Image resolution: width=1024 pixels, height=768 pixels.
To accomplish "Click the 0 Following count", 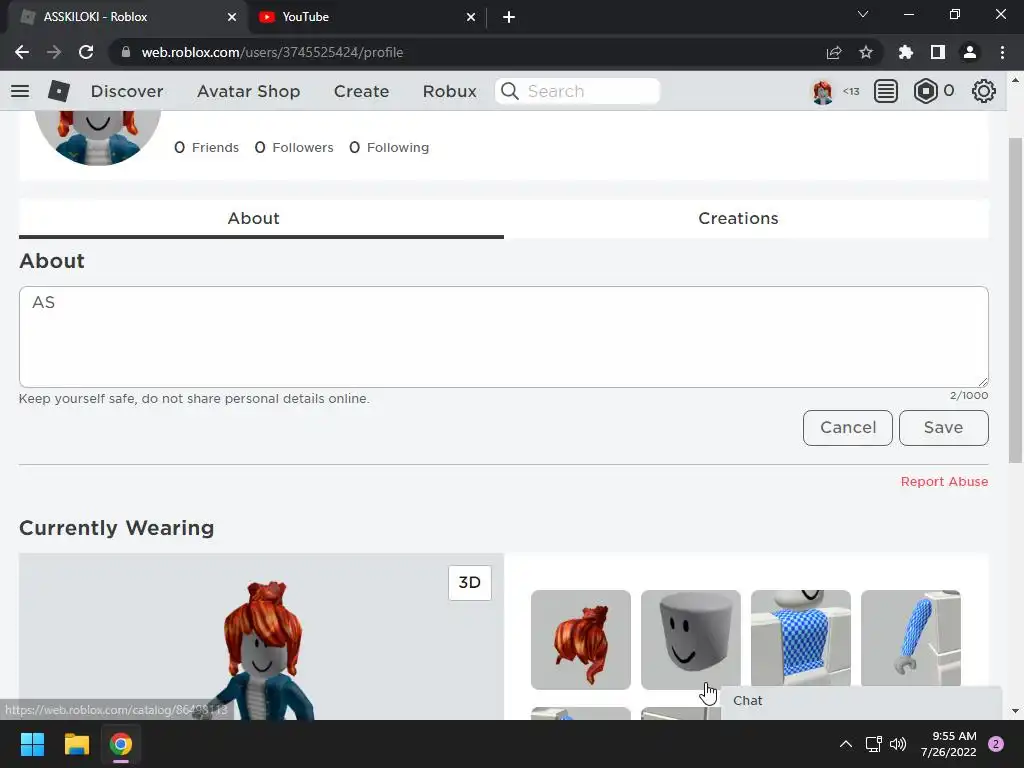I will click(389, 148).
